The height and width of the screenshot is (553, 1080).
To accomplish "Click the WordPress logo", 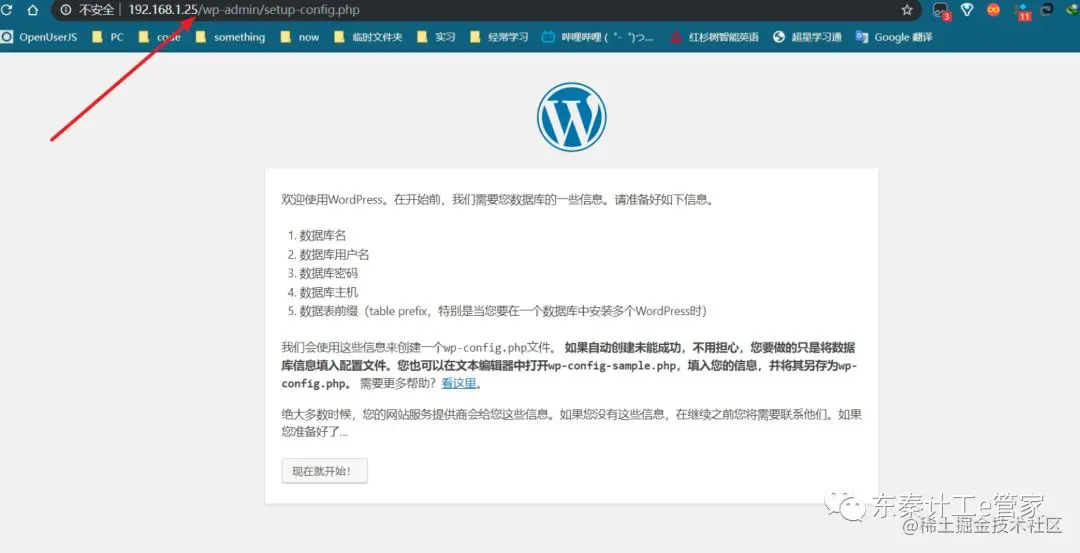I will coord(572,117).
